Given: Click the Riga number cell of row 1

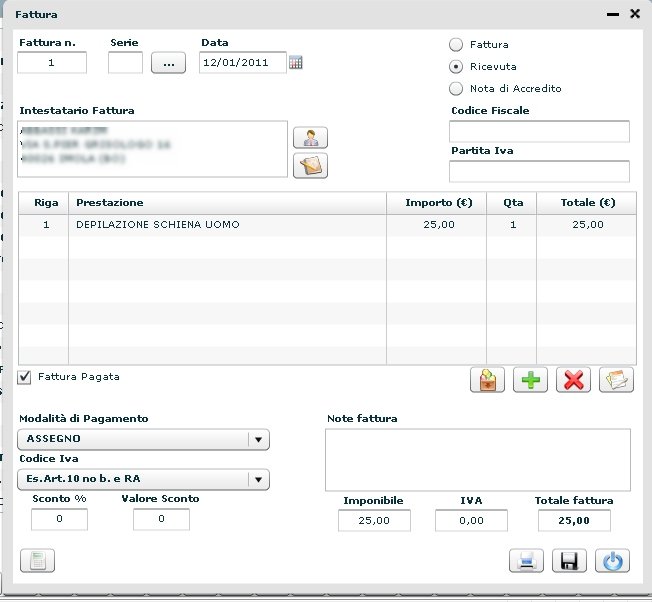Looking at the screenshot, I should pyautogui.click(x=44, y=225).
